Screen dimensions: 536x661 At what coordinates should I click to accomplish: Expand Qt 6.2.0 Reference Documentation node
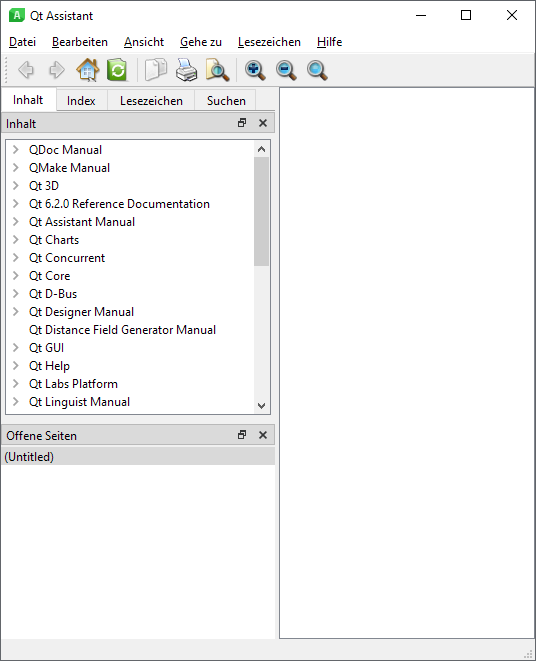tap(16, 204)
